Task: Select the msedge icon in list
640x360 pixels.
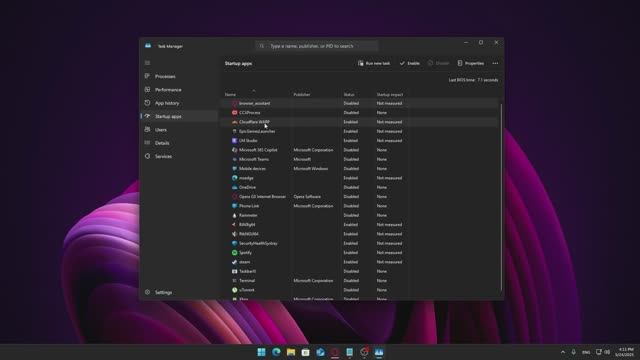Action: tap(234, 178)
